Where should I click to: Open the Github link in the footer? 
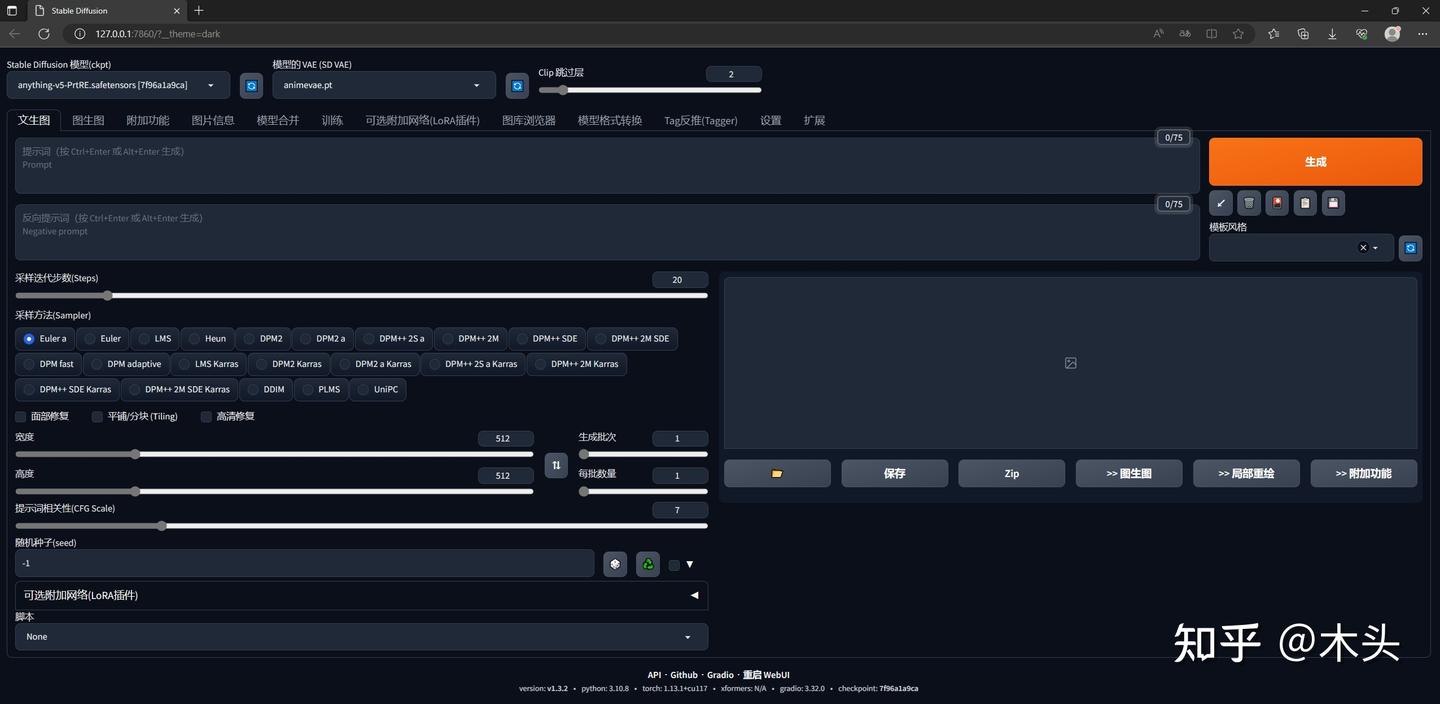[x=684, y=675]
